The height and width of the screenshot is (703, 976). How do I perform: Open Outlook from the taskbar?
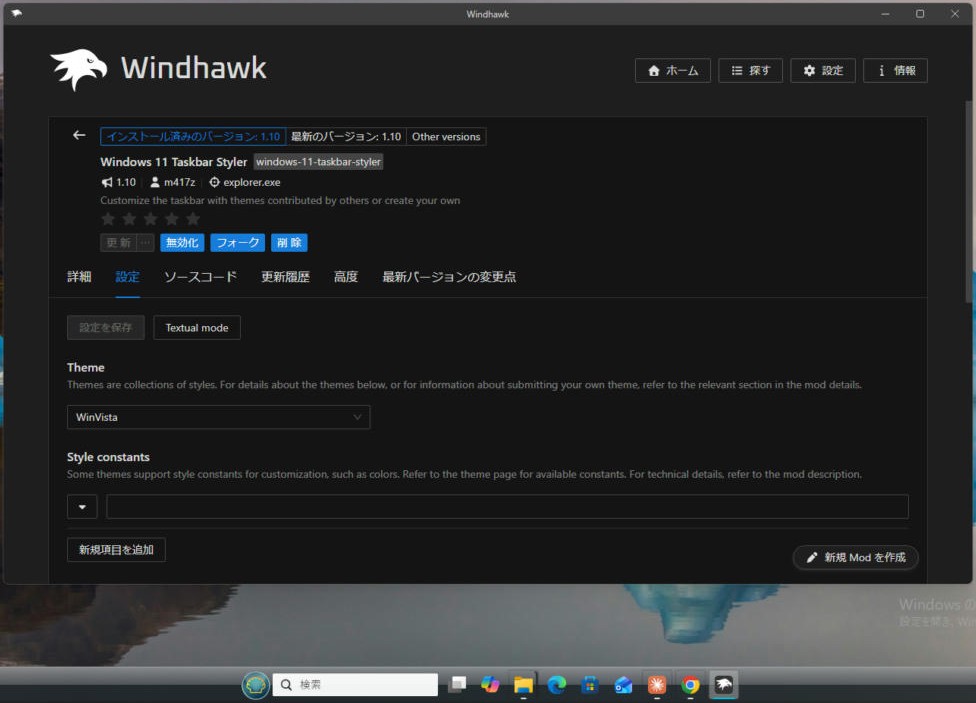click(x=623, y=685)
